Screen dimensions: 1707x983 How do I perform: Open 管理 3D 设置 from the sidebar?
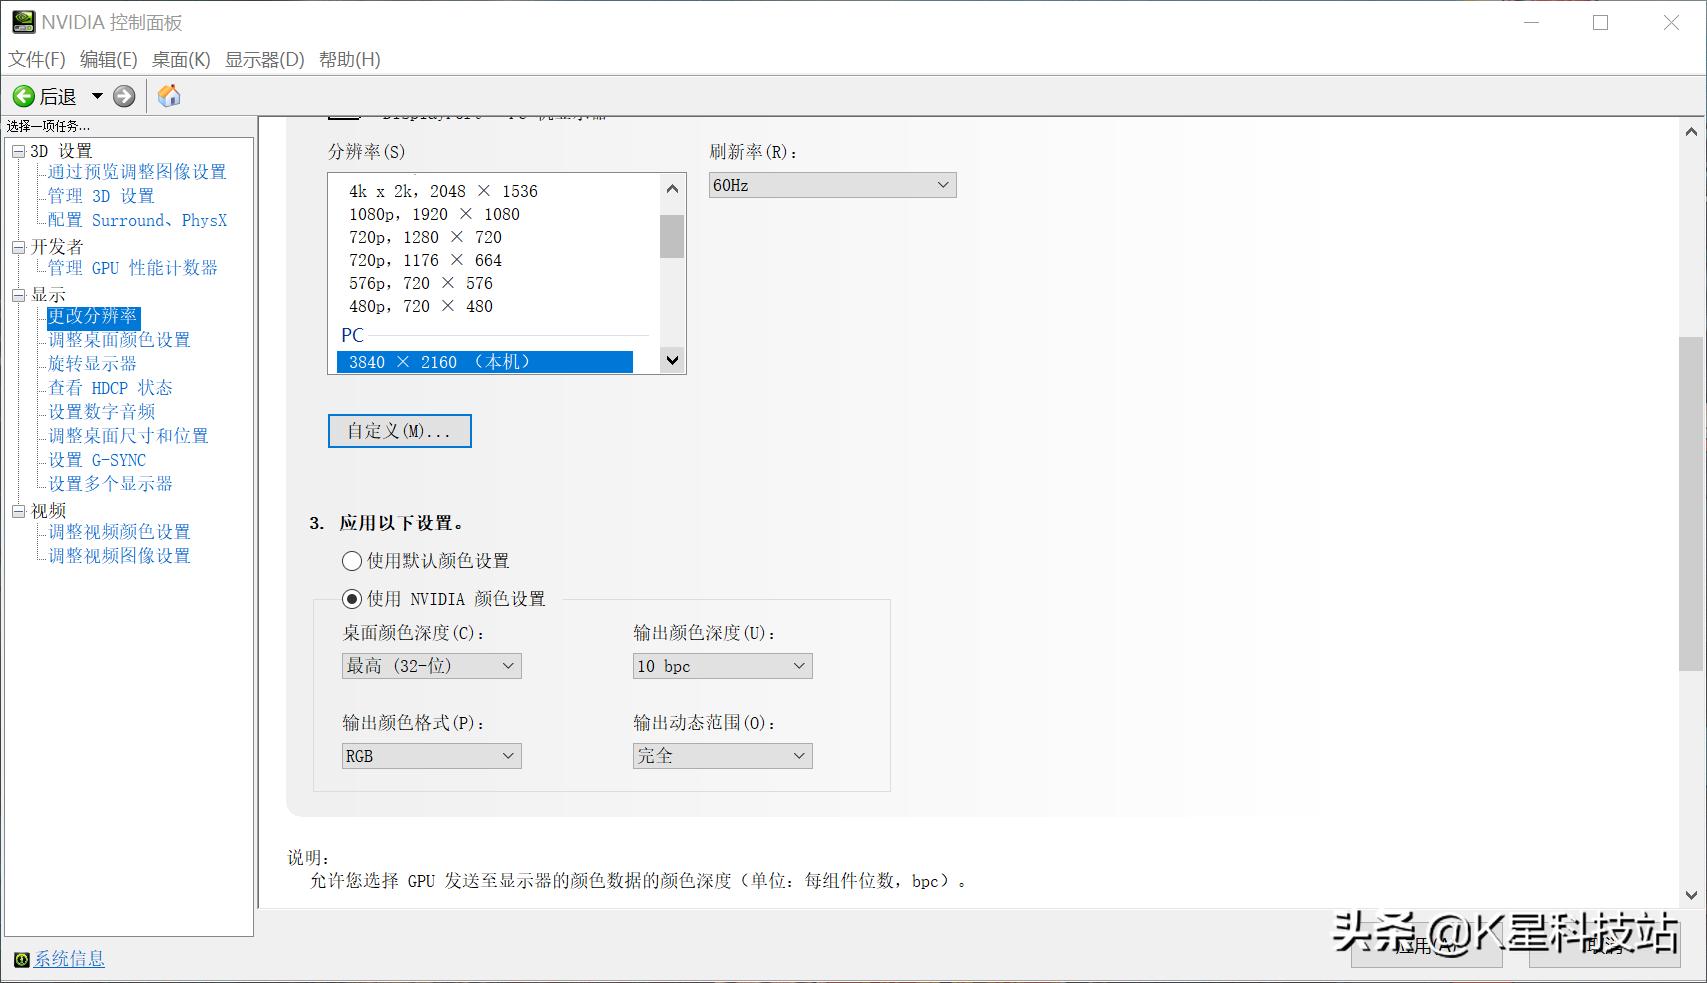pos(101,196)
